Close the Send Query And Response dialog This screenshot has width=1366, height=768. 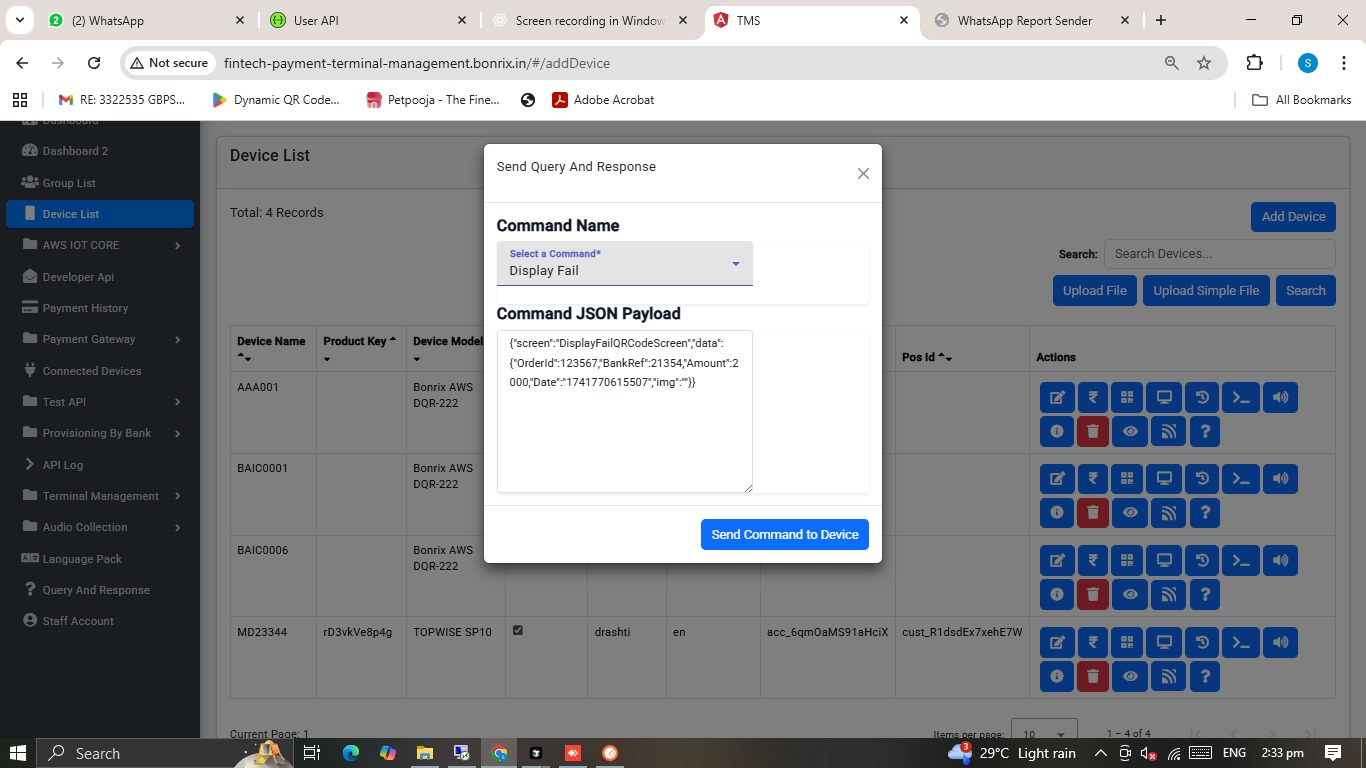pos(863,174)
